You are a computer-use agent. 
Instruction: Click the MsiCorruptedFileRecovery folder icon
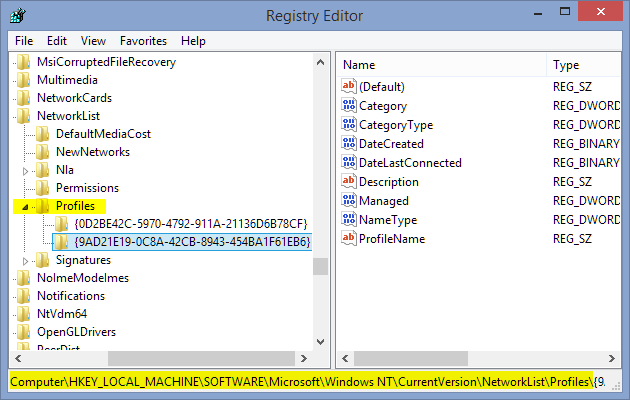24,62
